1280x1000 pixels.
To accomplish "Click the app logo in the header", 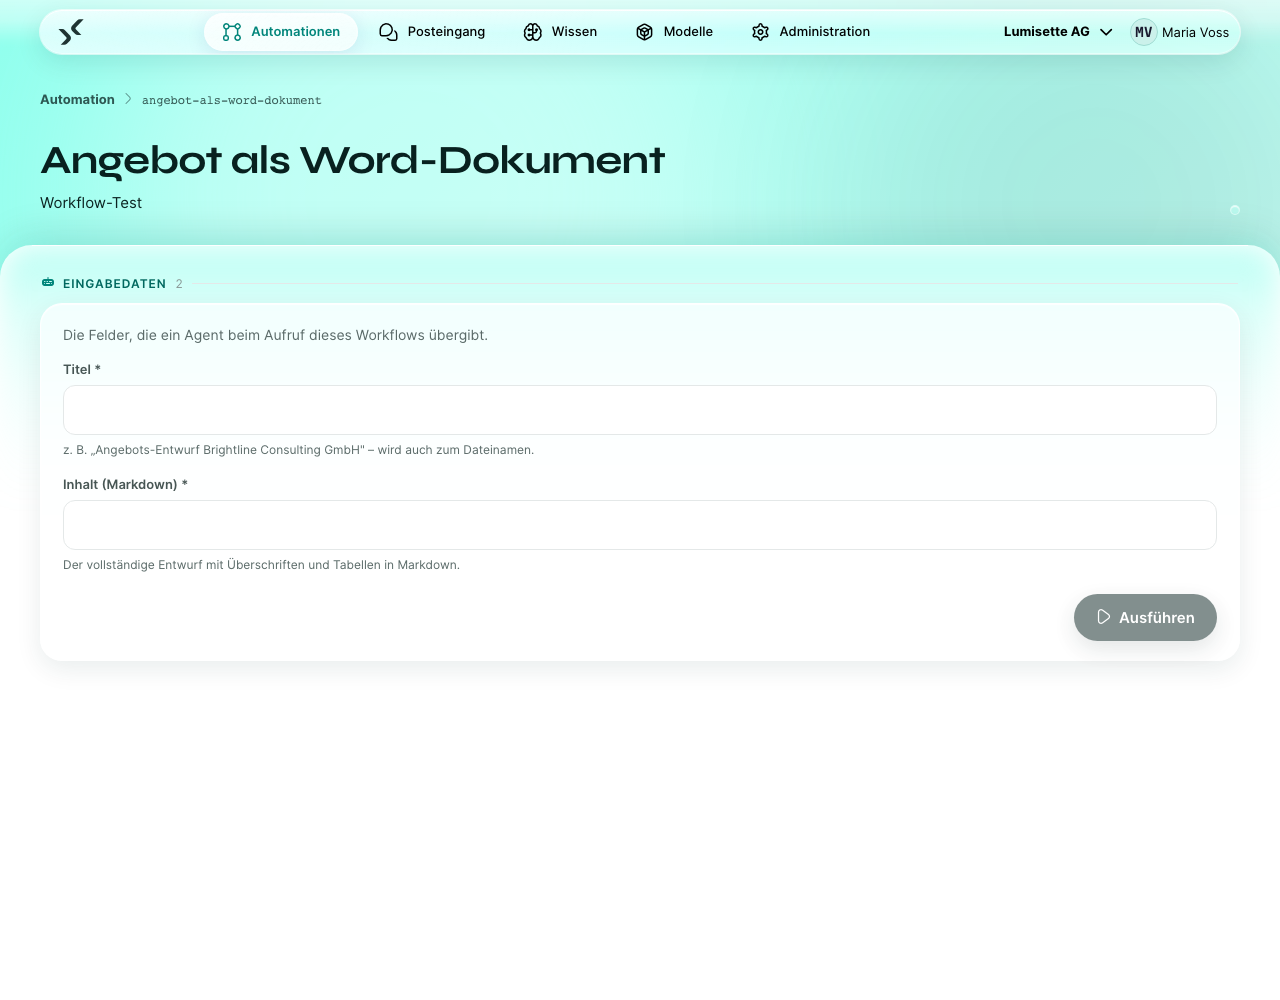I will (x=71, y=32).
